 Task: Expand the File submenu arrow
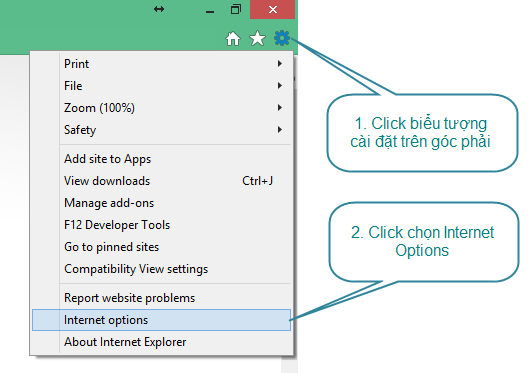[x=280, y=86]
